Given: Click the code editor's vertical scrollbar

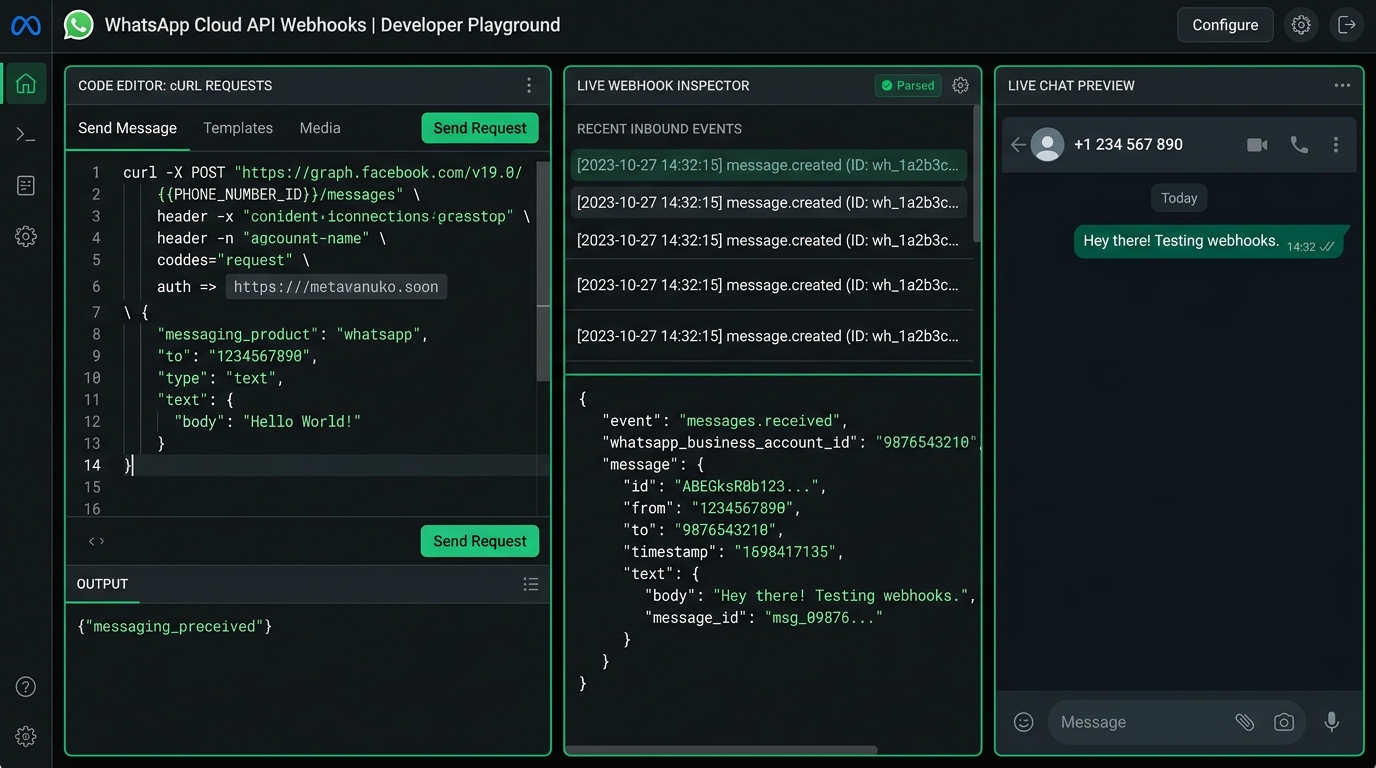Looking at the screenshot, I should pos(543,272).
